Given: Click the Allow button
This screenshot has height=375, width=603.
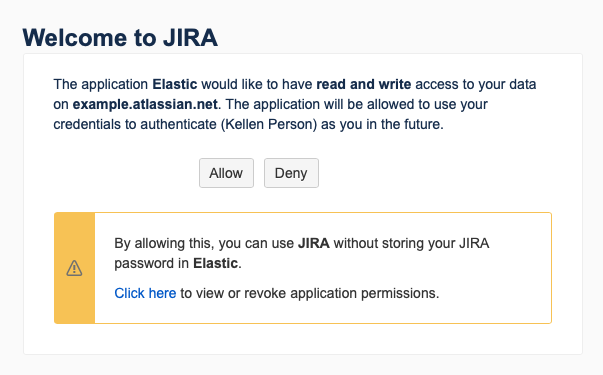Looking at the screenshot, I should pyautogui.click(x=226, y=173).
